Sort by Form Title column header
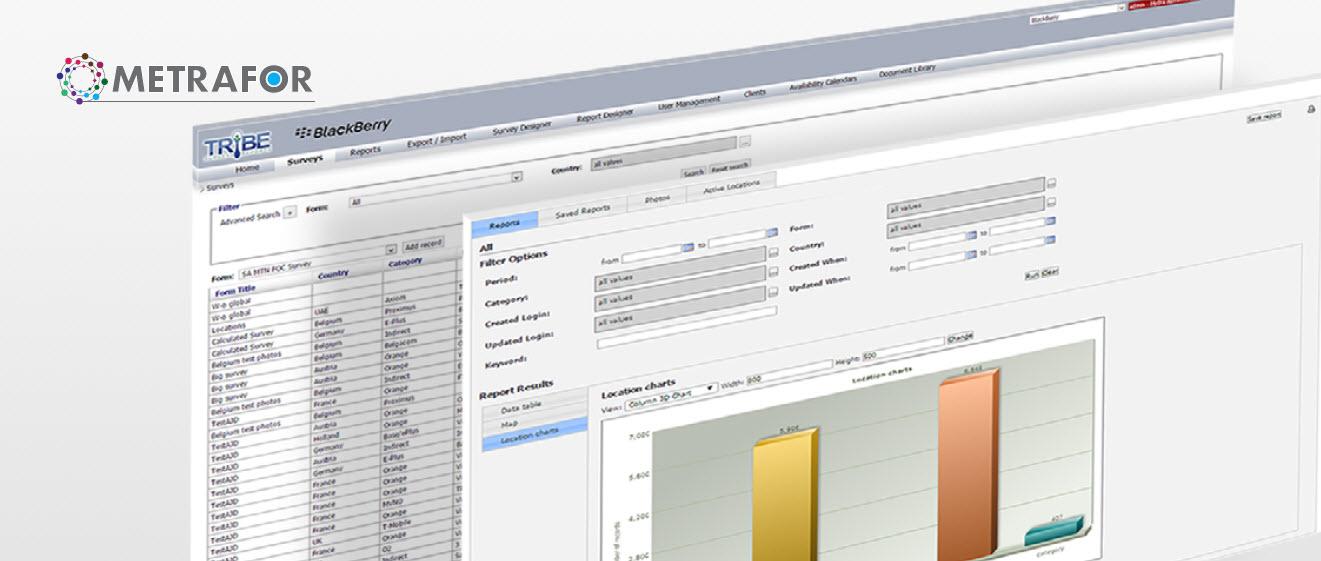The width and height of the screenshot is (1321, 561). 237,292
